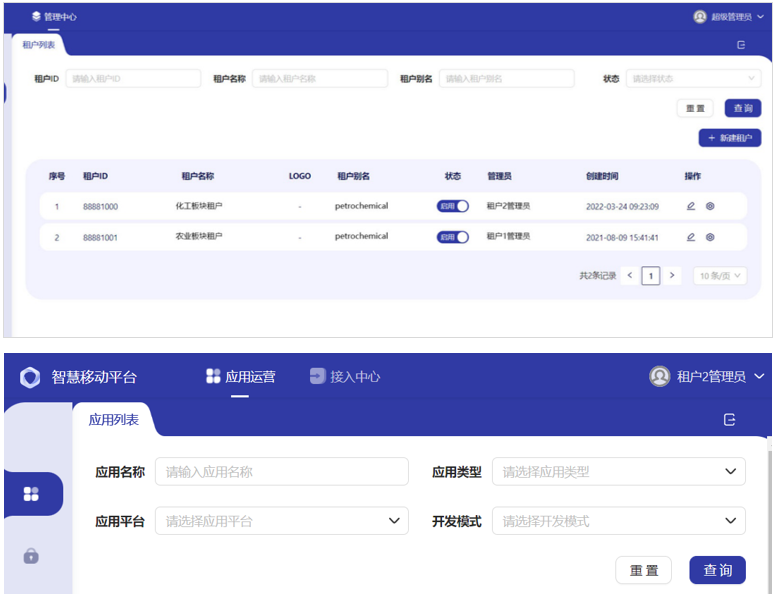Expand the 应用类型 dropdown
This screenshot has width=775, height=598.
tap(618, 472)
